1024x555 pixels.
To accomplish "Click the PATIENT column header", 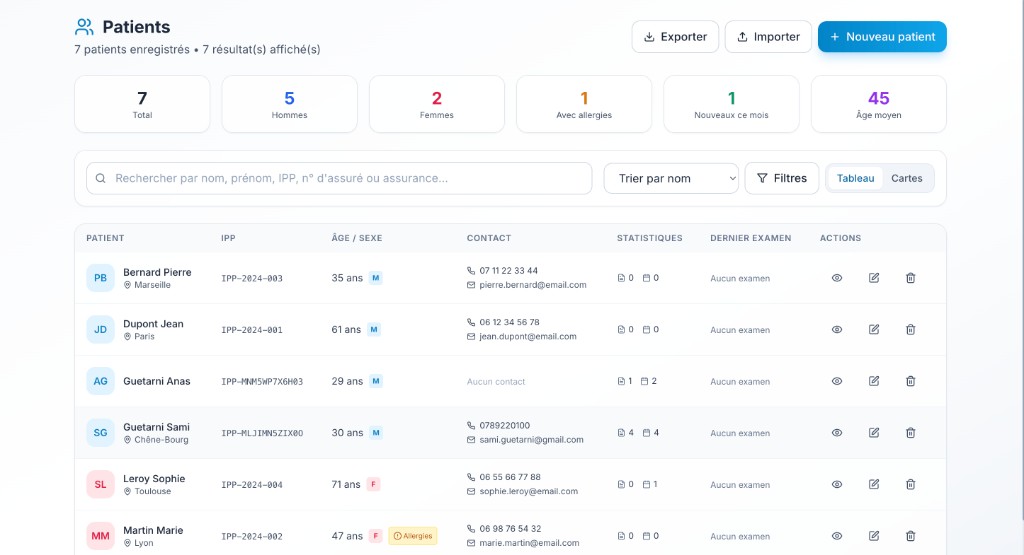I will [x=105, y=238].
